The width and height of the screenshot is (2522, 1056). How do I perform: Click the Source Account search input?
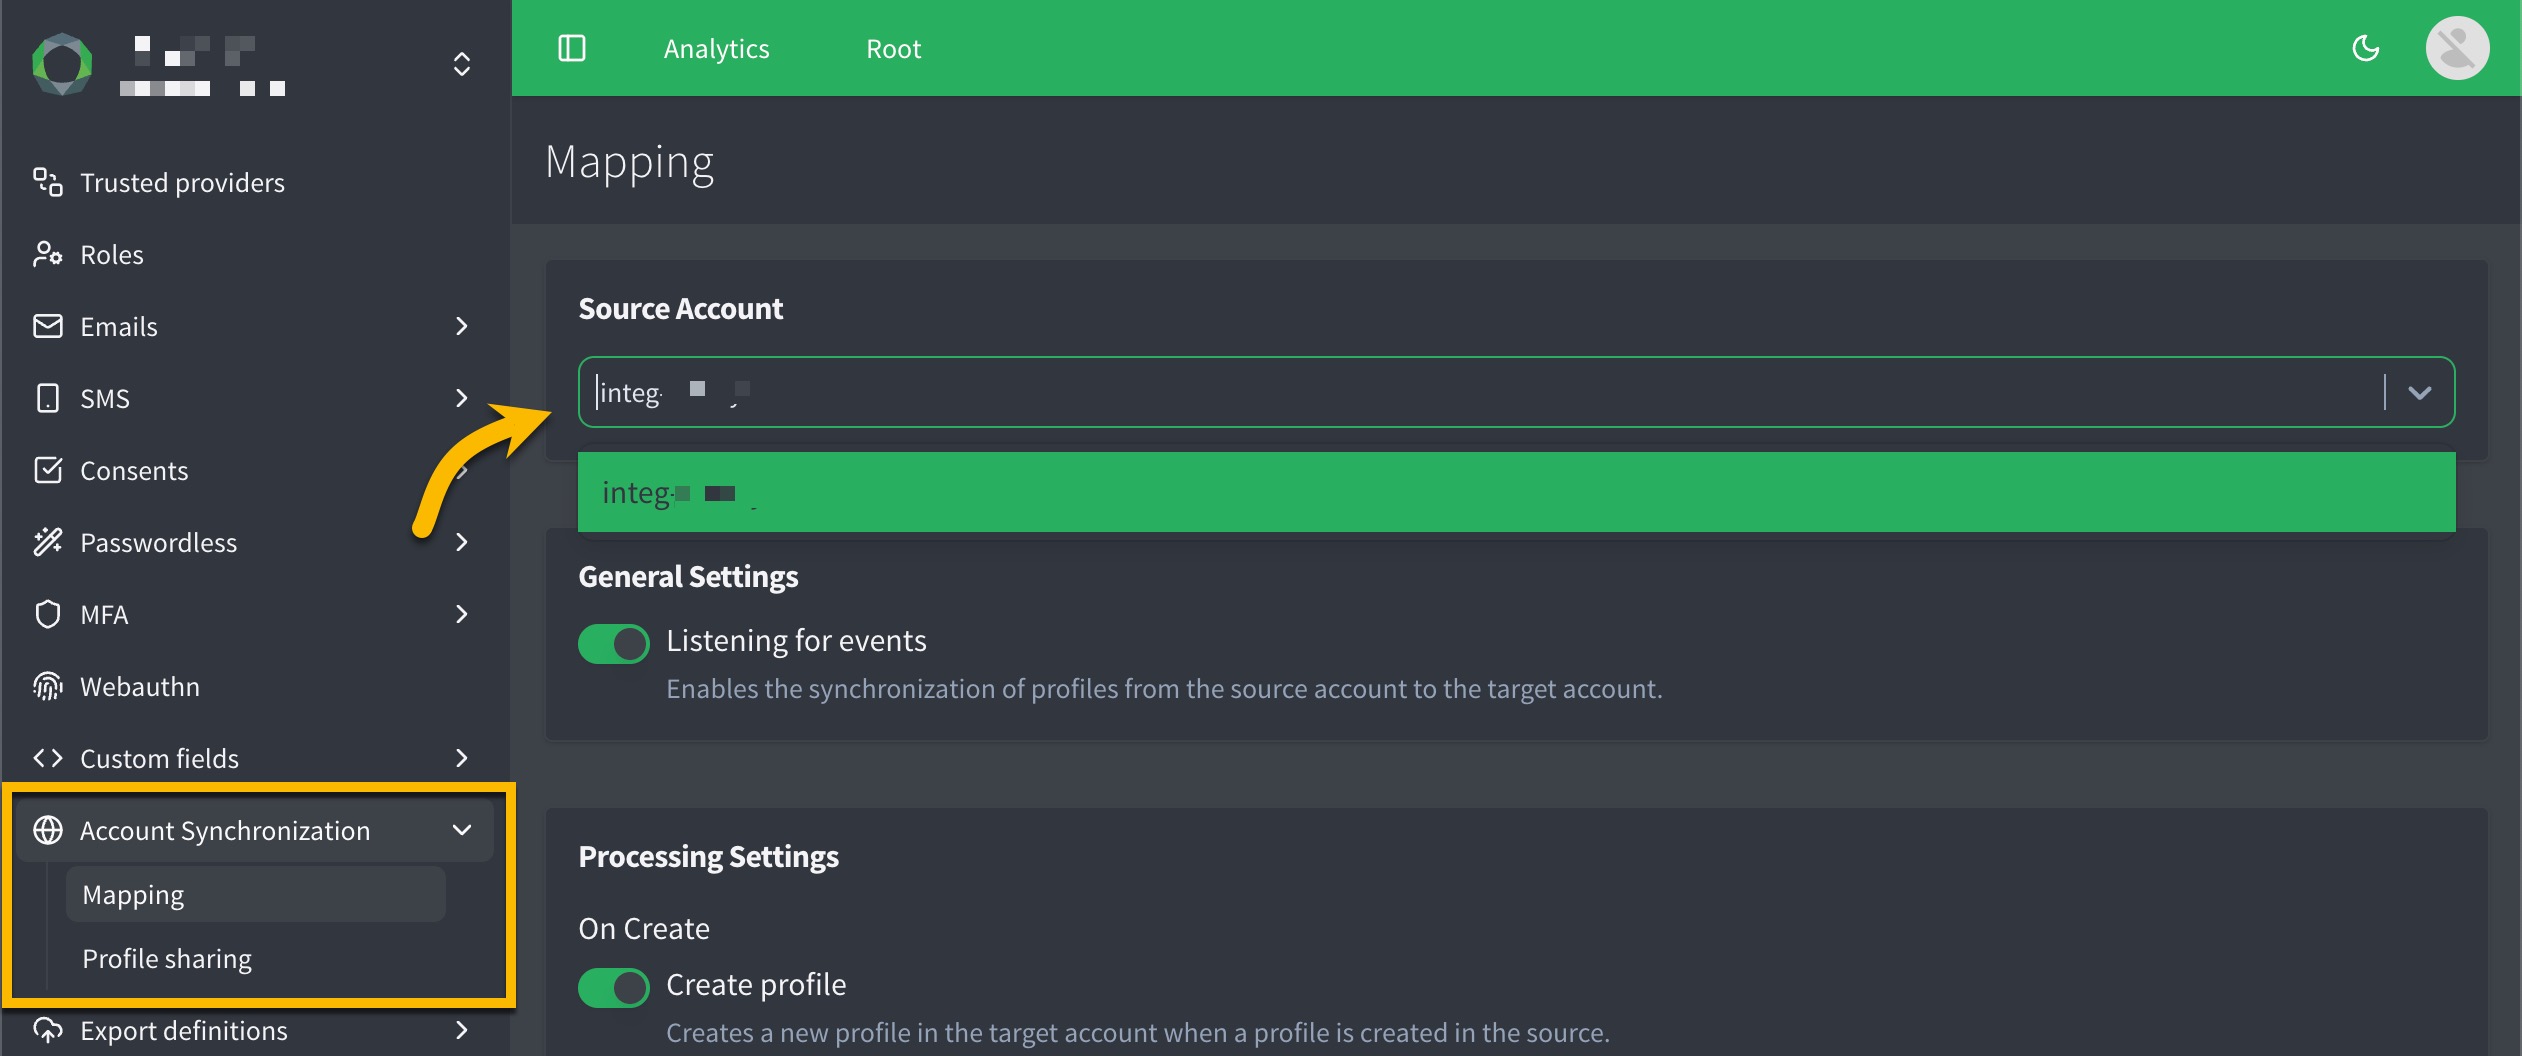click(1480, 392)
